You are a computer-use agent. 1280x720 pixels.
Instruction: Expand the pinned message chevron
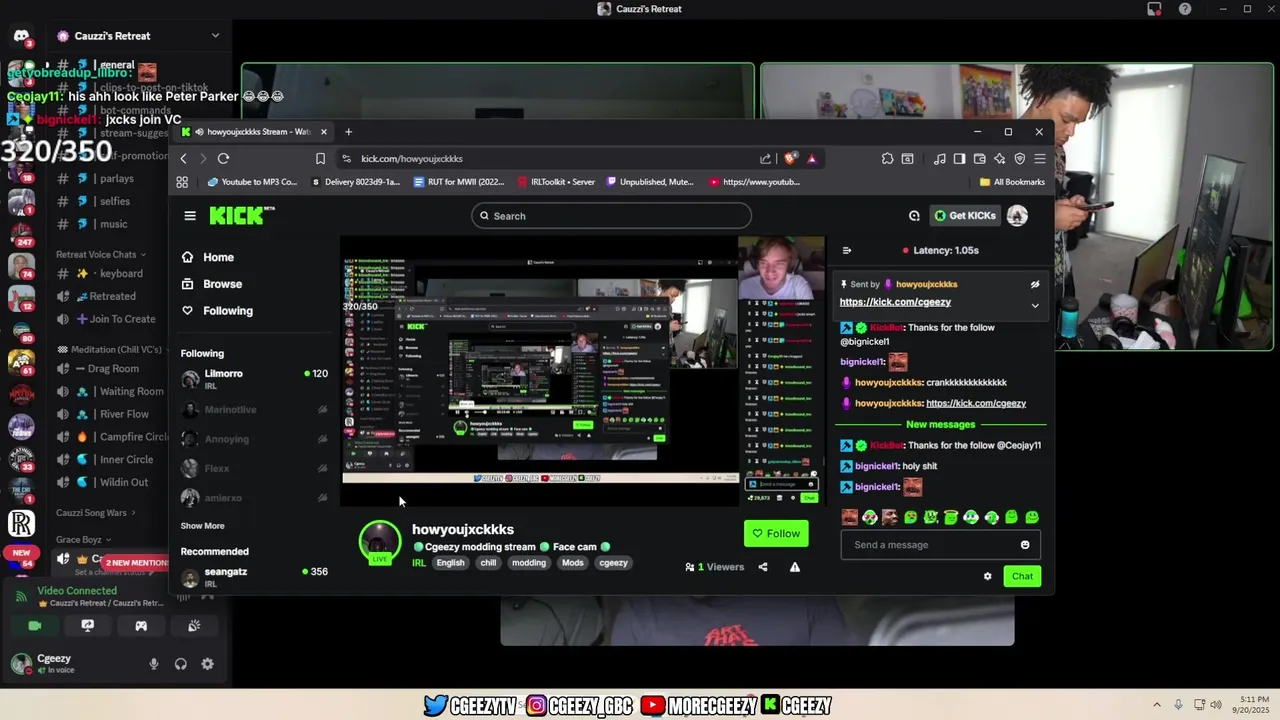pyautogui.click(x=1035, y=305)
